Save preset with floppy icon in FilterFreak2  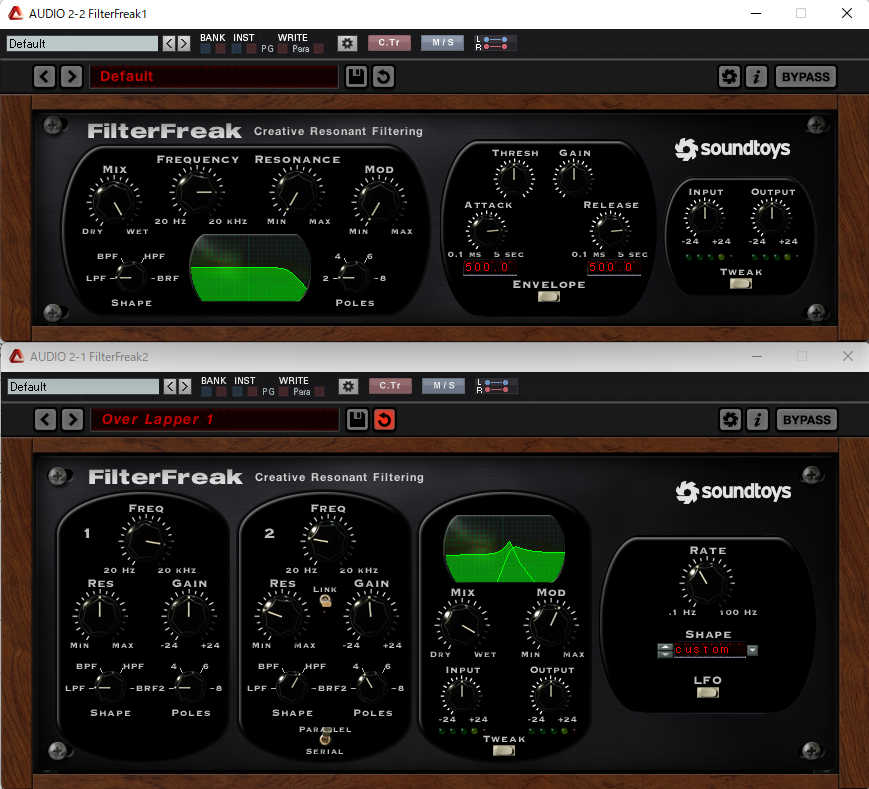[357, 419]
